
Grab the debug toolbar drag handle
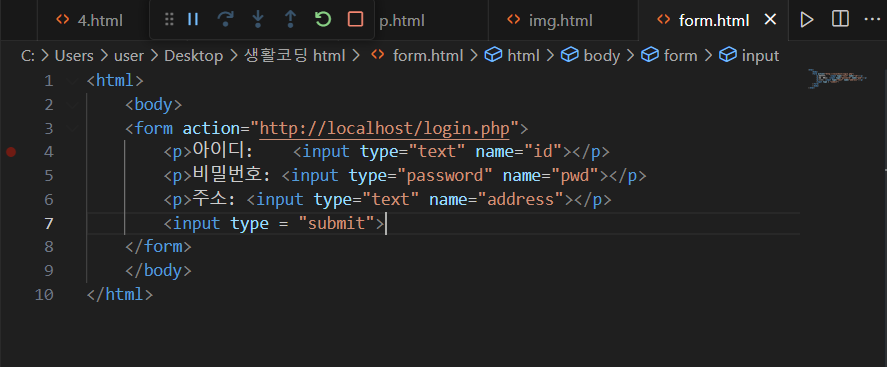point(169,20)
